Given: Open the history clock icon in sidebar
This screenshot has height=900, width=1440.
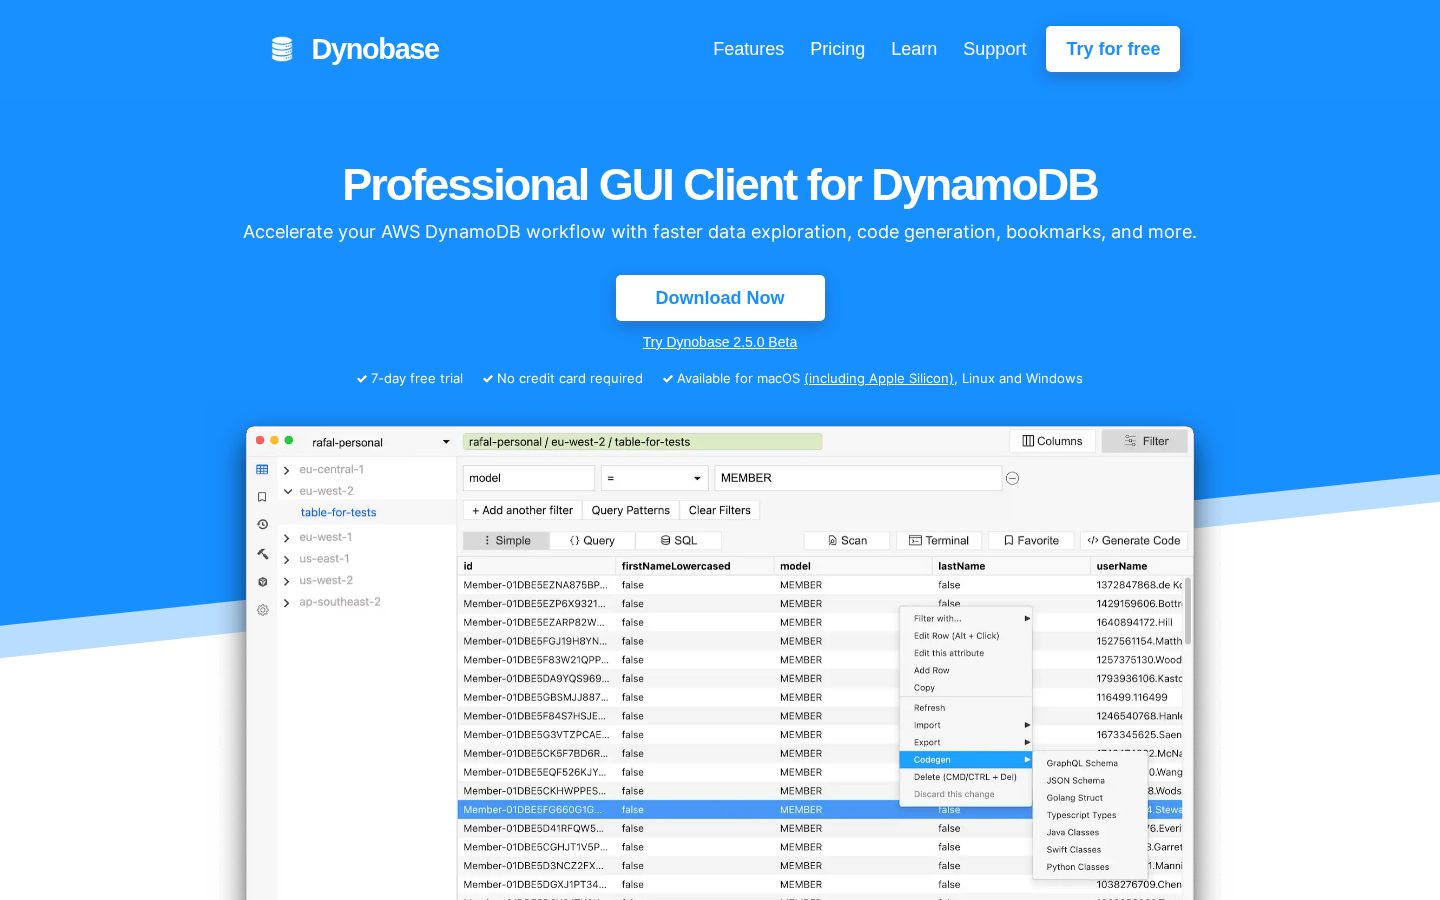Looking at the screenshot, I should pos(262,524).
